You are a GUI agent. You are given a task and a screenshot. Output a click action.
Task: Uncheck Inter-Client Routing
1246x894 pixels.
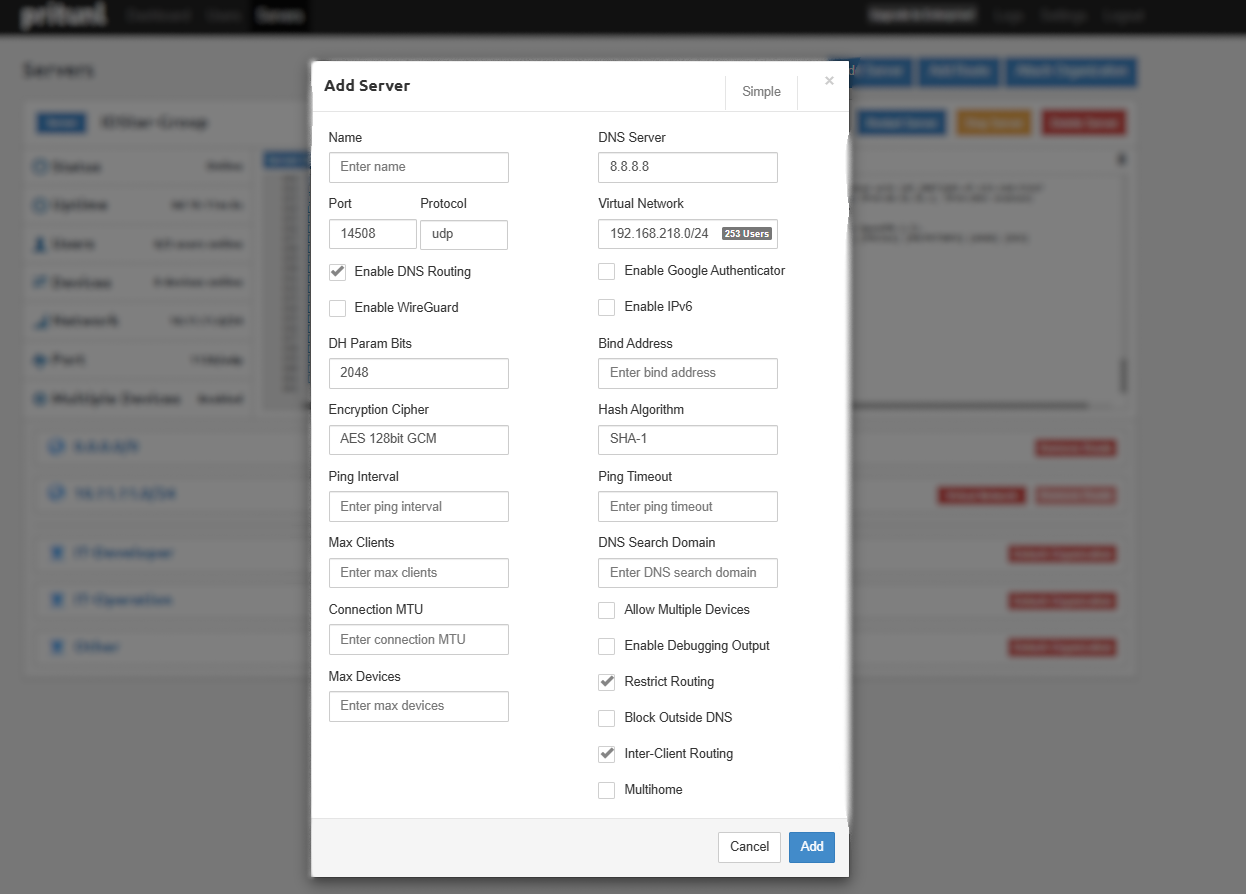point(606,754)
